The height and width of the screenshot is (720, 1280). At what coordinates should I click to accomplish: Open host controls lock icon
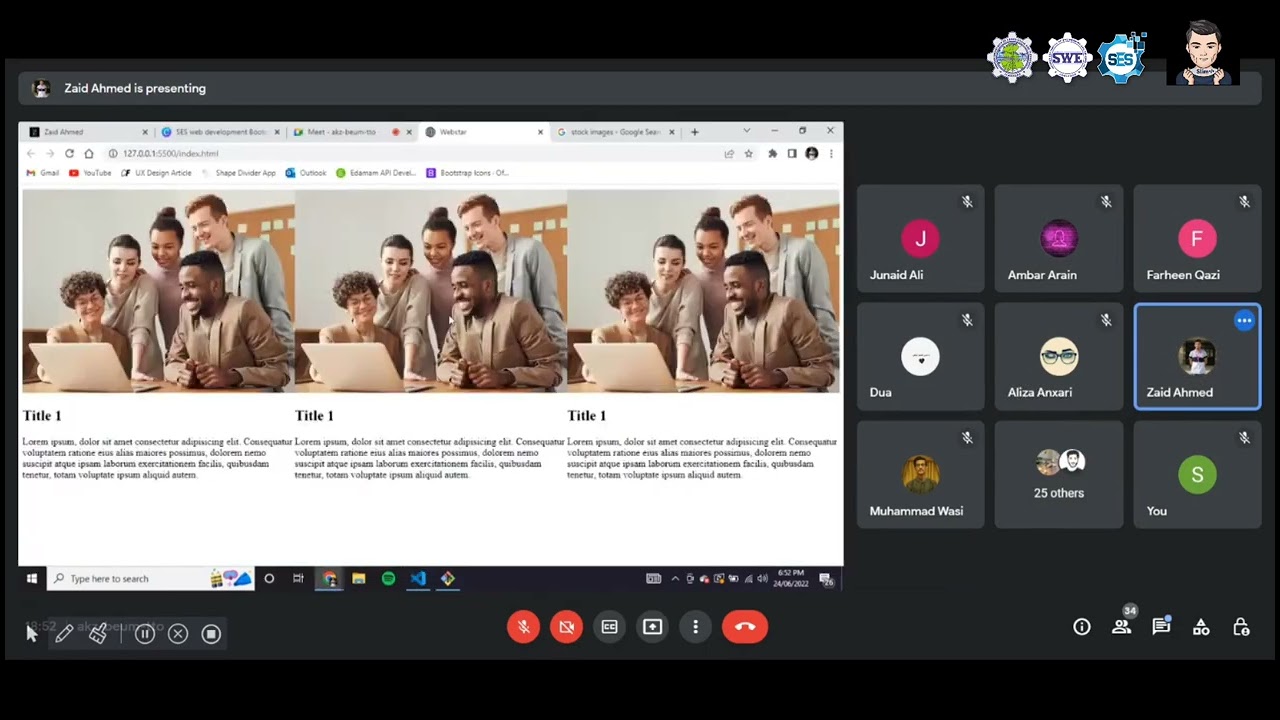[x=1241, y=627]
